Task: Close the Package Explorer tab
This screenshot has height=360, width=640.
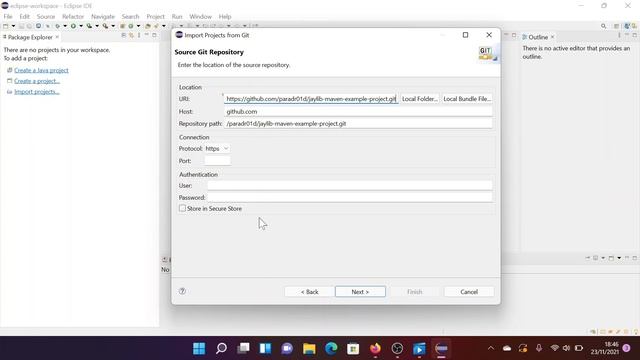Action: point(57,37)
